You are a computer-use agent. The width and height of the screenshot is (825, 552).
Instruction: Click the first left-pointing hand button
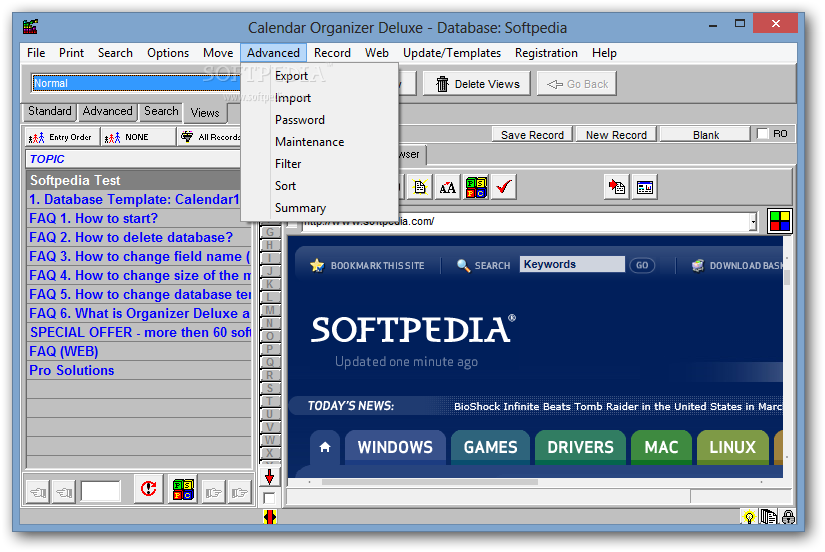click(x=38, y=493)
